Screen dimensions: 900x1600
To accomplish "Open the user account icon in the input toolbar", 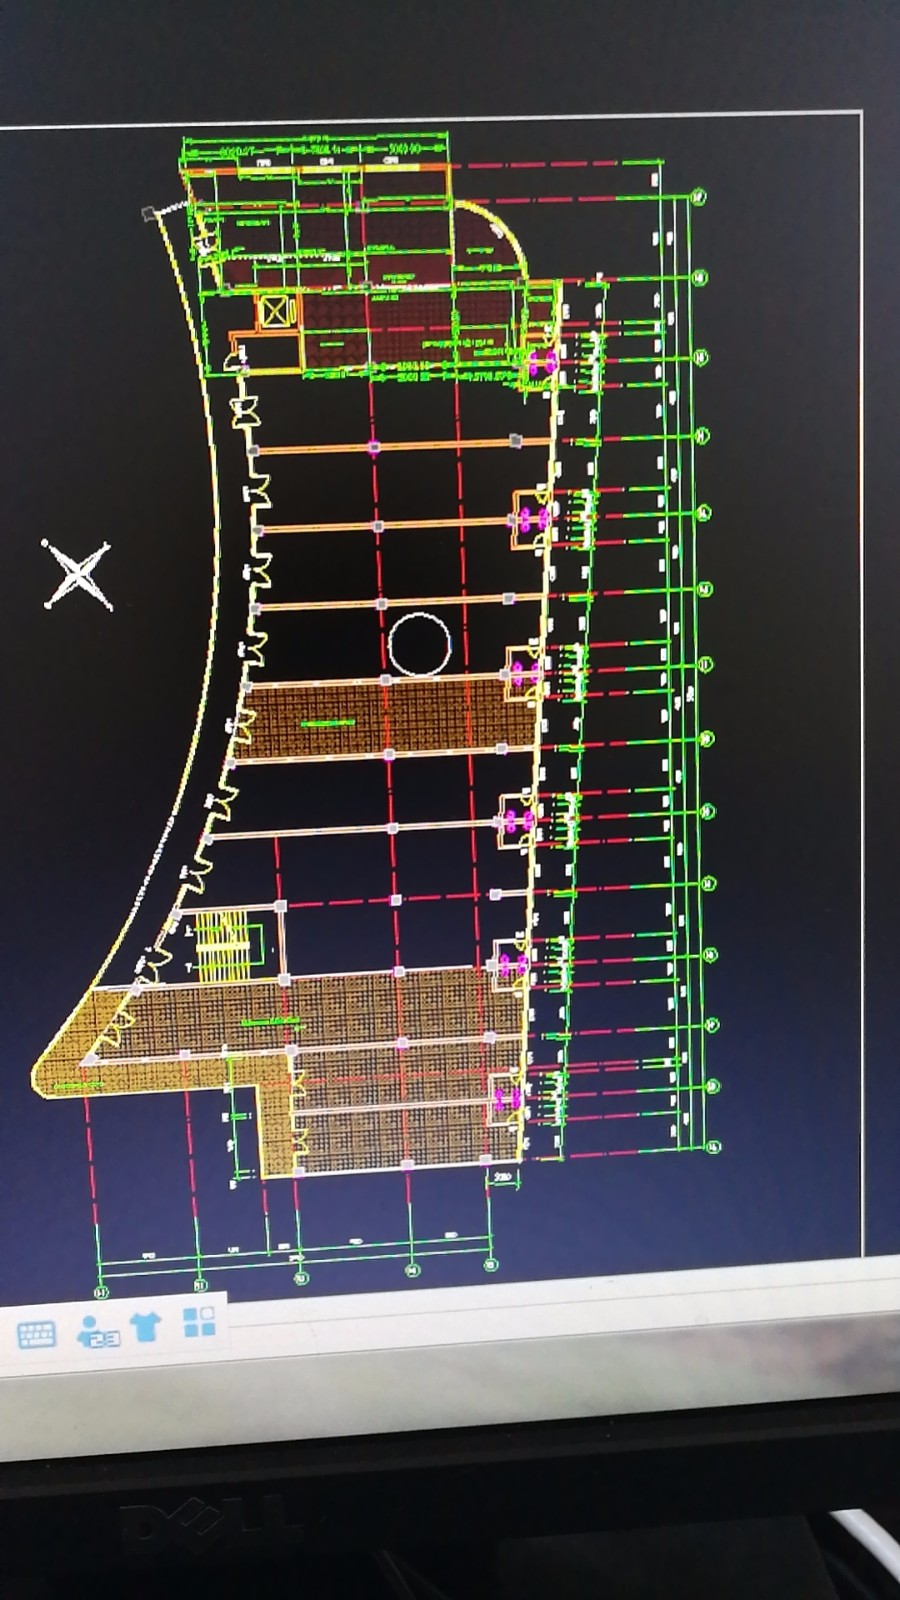I will click(97, 1331).
